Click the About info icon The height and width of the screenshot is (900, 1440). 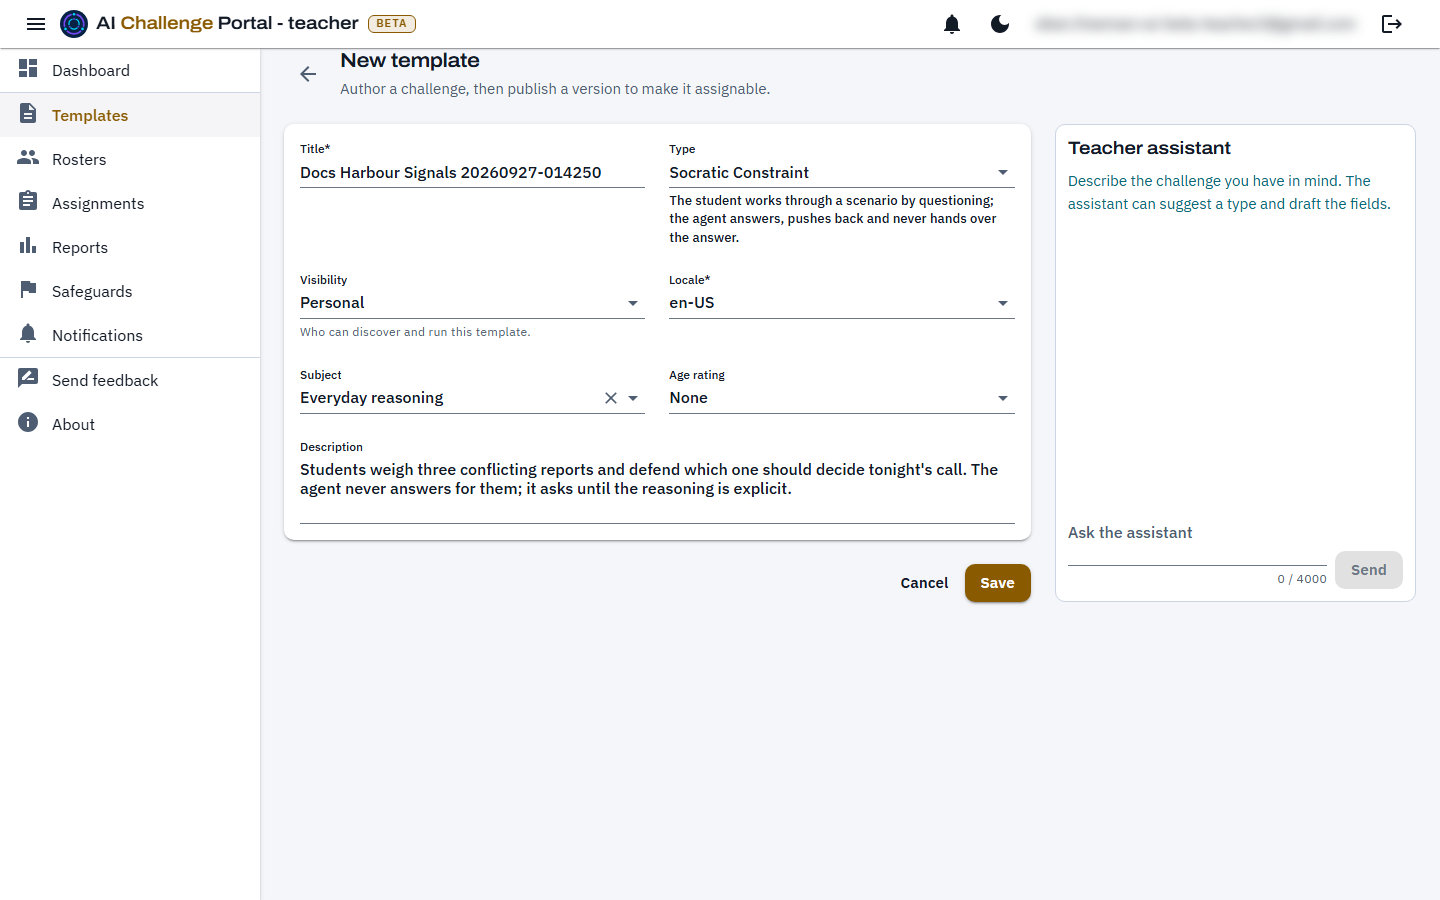pyautogui.click(x=28, y=423)
